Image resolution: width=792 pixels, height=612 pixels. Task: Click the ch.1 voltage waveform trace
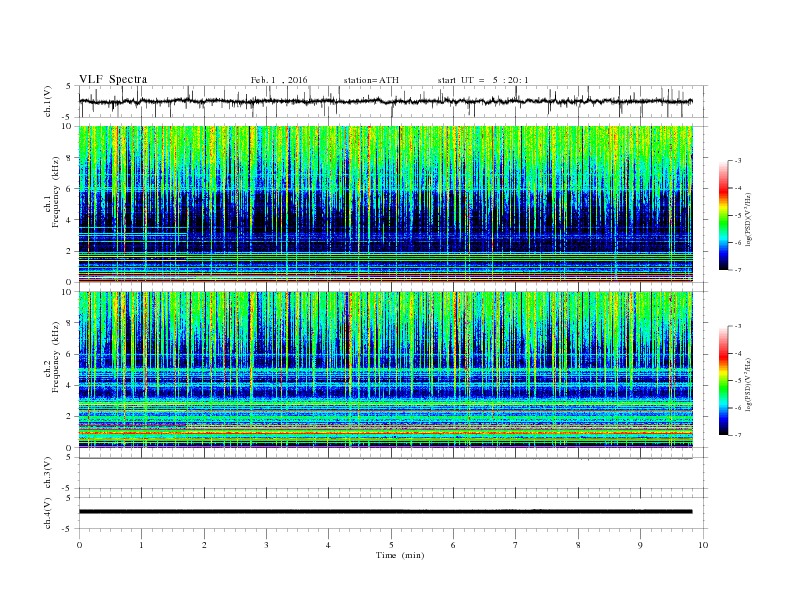385,101
